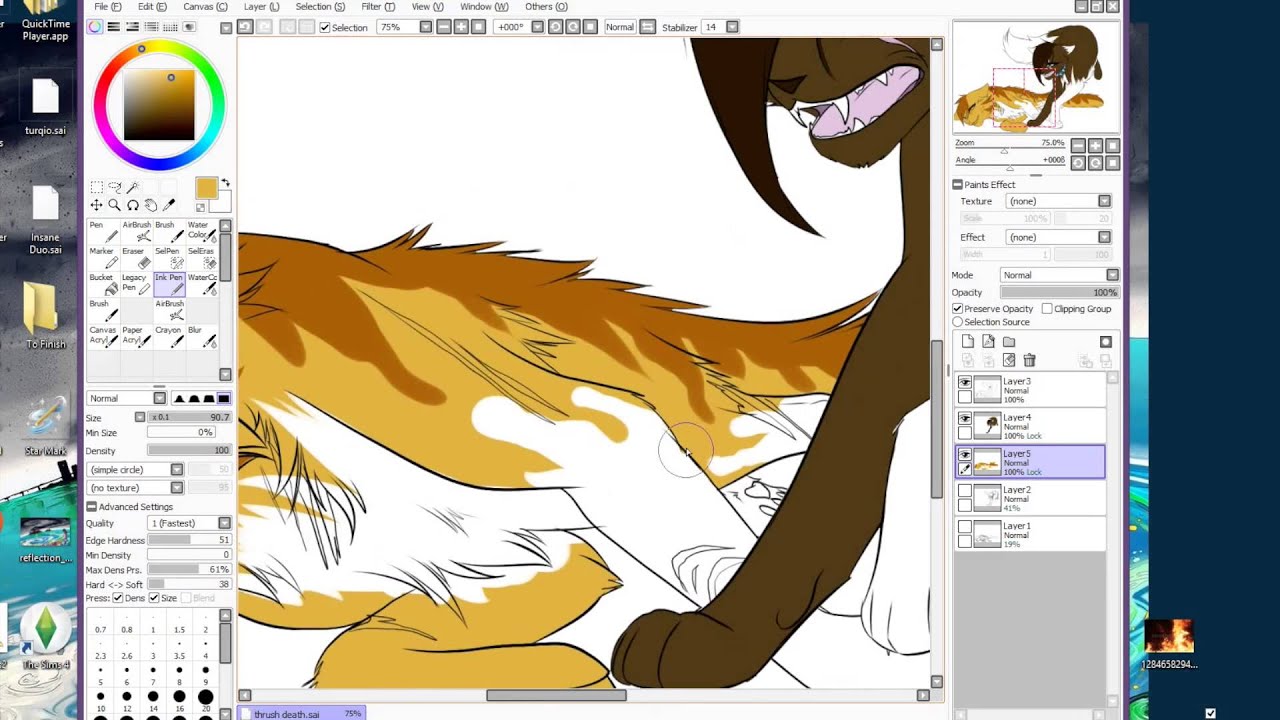Image resolution: width=1280 pixels, height=720 pixels.
Task: Choose the Marker tool
Action: click(104, 258)
